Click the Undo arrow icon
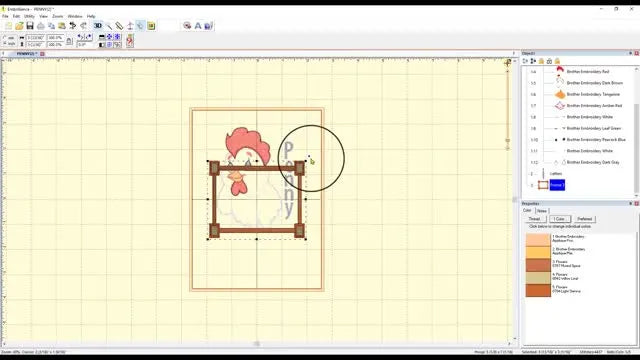The height and width of the screenshot is (360, 640). point(73,26)
